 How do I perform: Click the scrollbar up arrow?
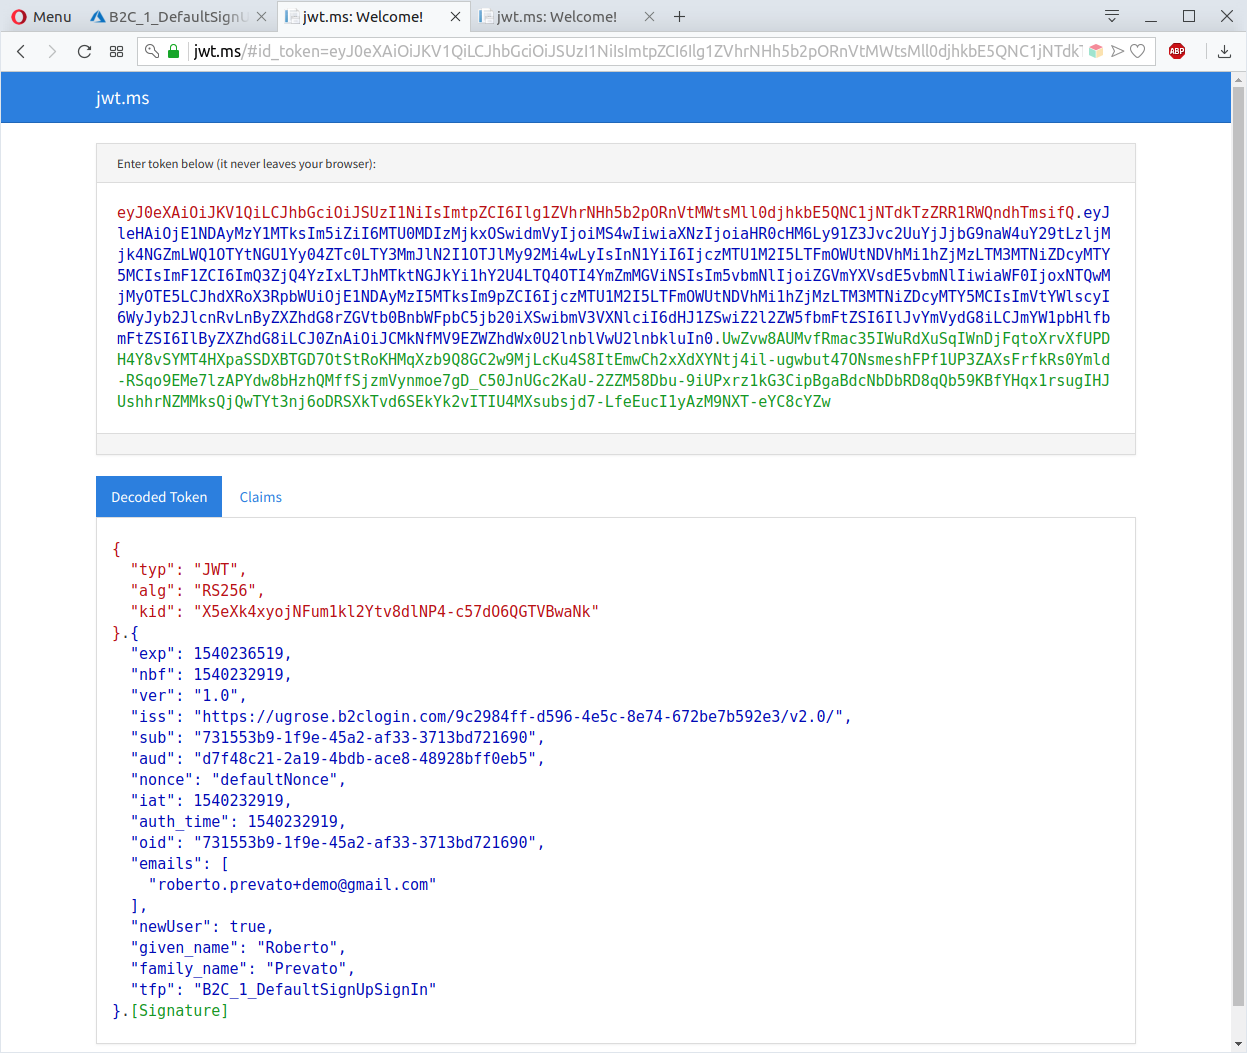[1239, 79]
